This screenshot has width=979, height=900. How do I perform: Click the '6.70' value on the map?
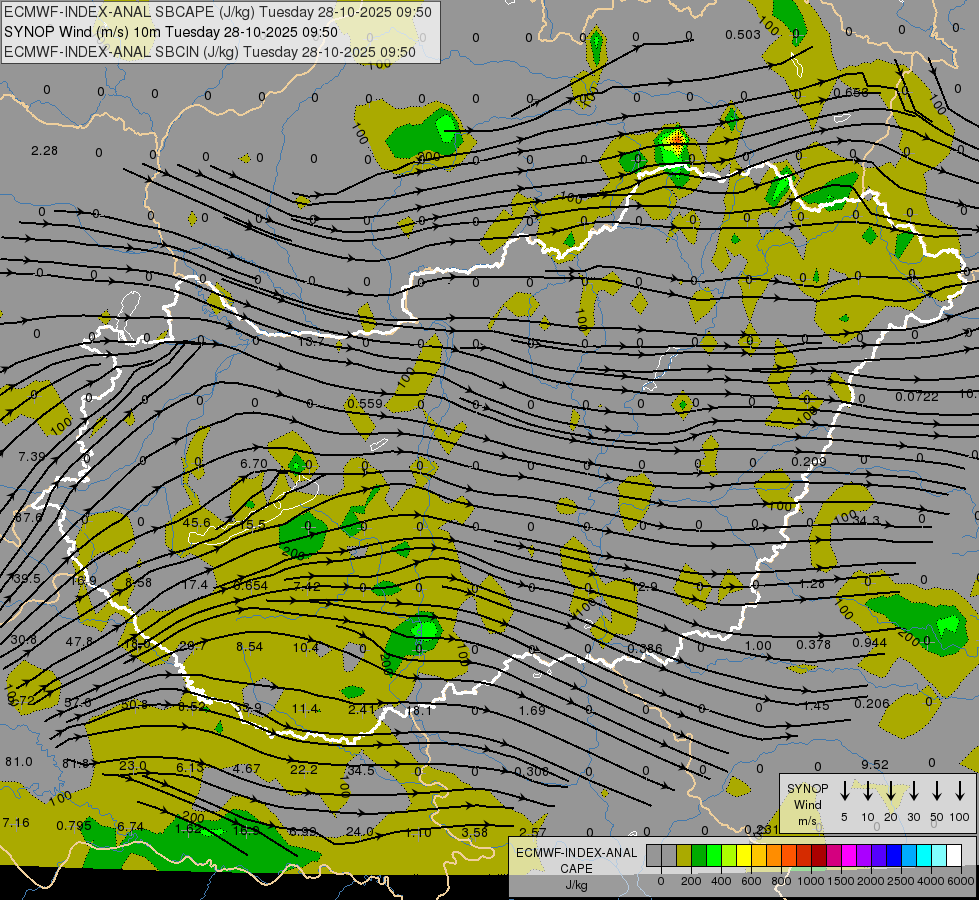(x=253, y=463)
